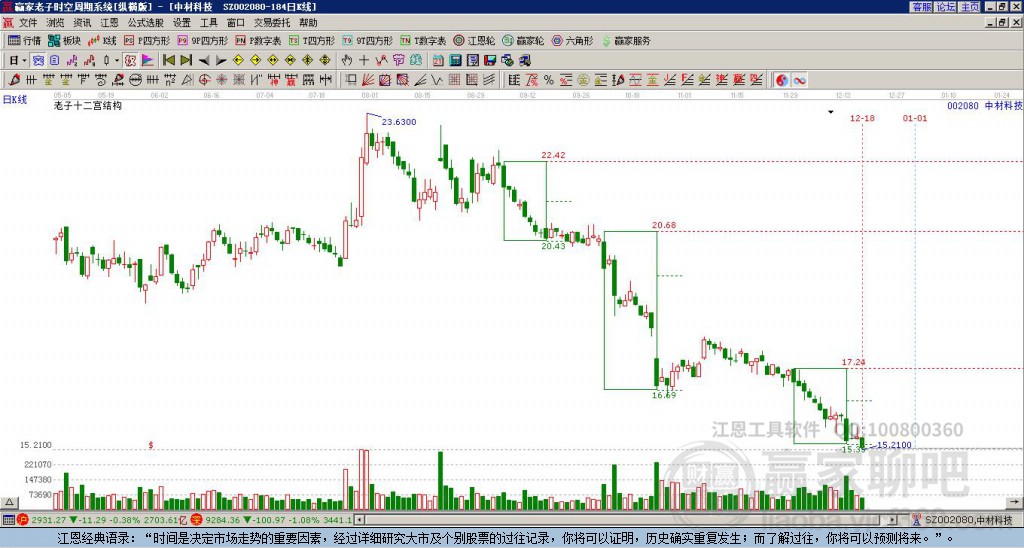
Task: Jump to first bar icon
Action: [168, 60]
